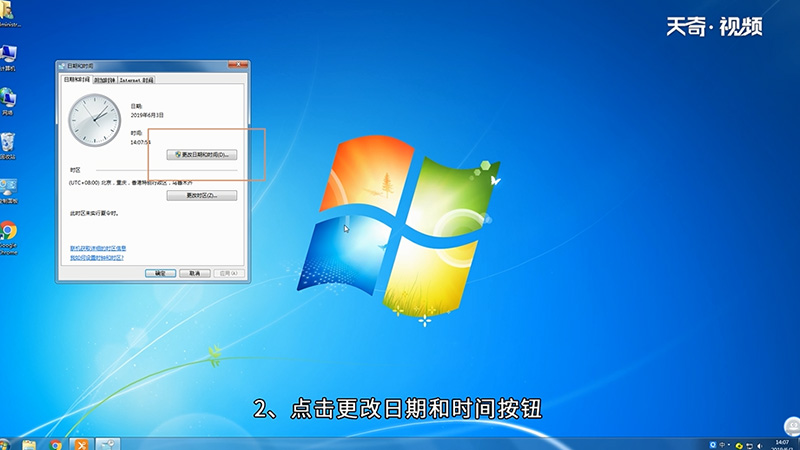Select the Network desktop icon
The width and height of the screenshot is (800, 450).
[x=8, y=102]
